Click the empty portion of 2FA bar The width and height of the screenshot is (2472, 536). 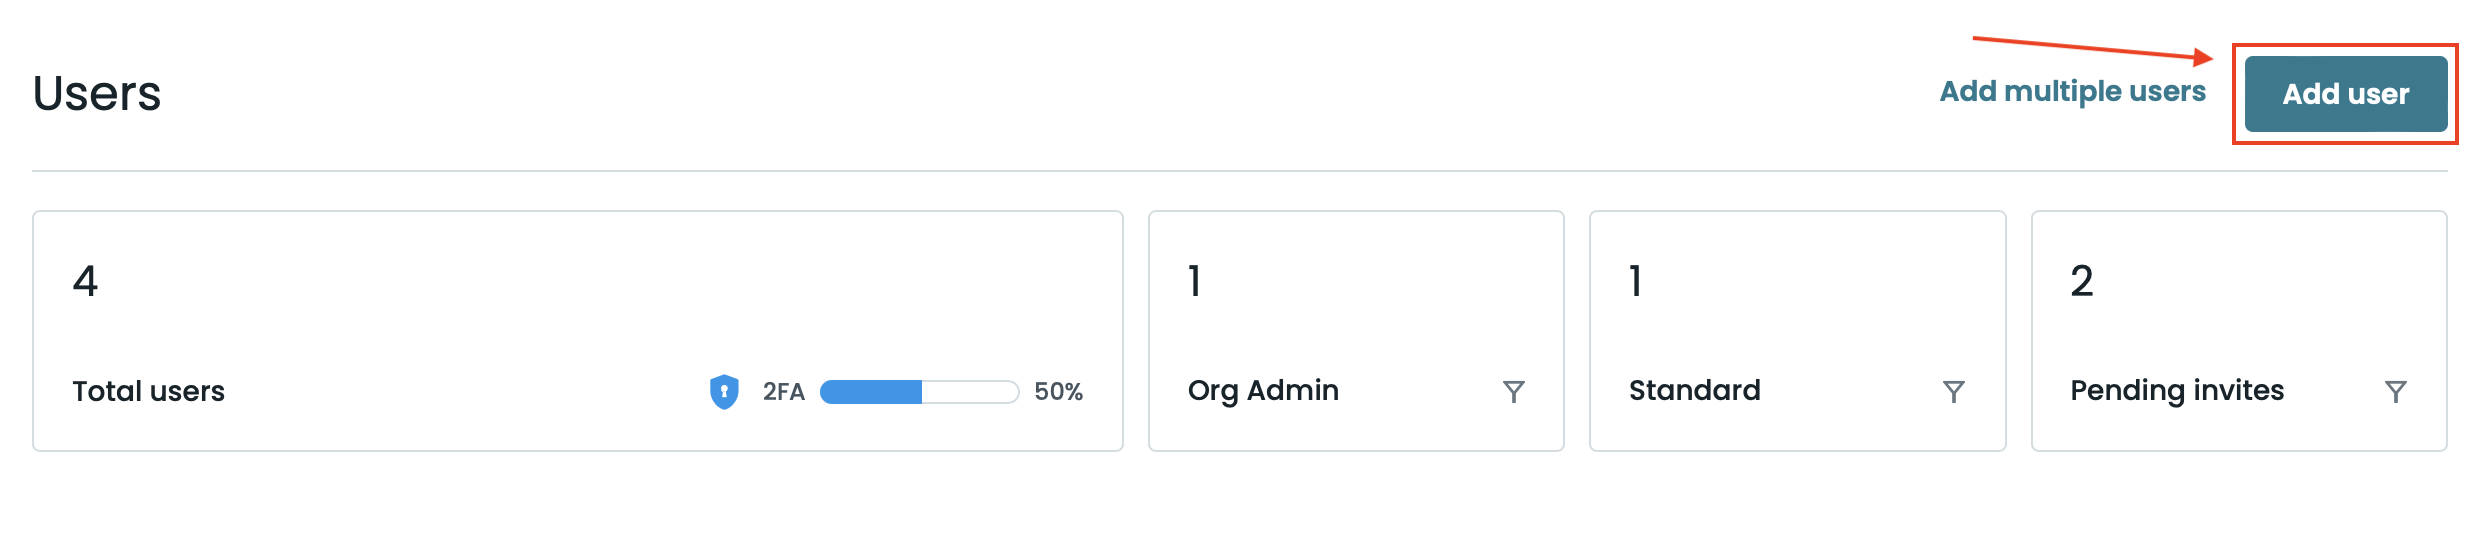coord(968,392)
